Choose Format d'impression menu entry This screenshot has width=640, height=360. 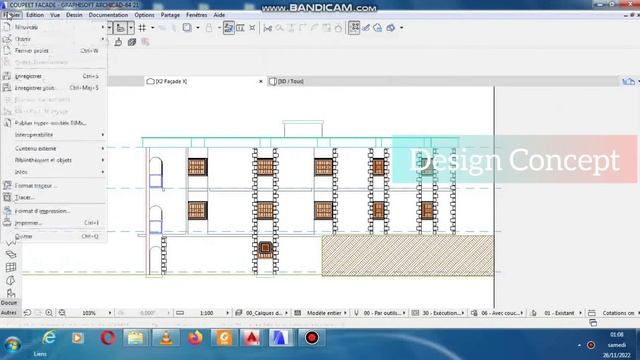pyautogui.click(x=54, y=211)
